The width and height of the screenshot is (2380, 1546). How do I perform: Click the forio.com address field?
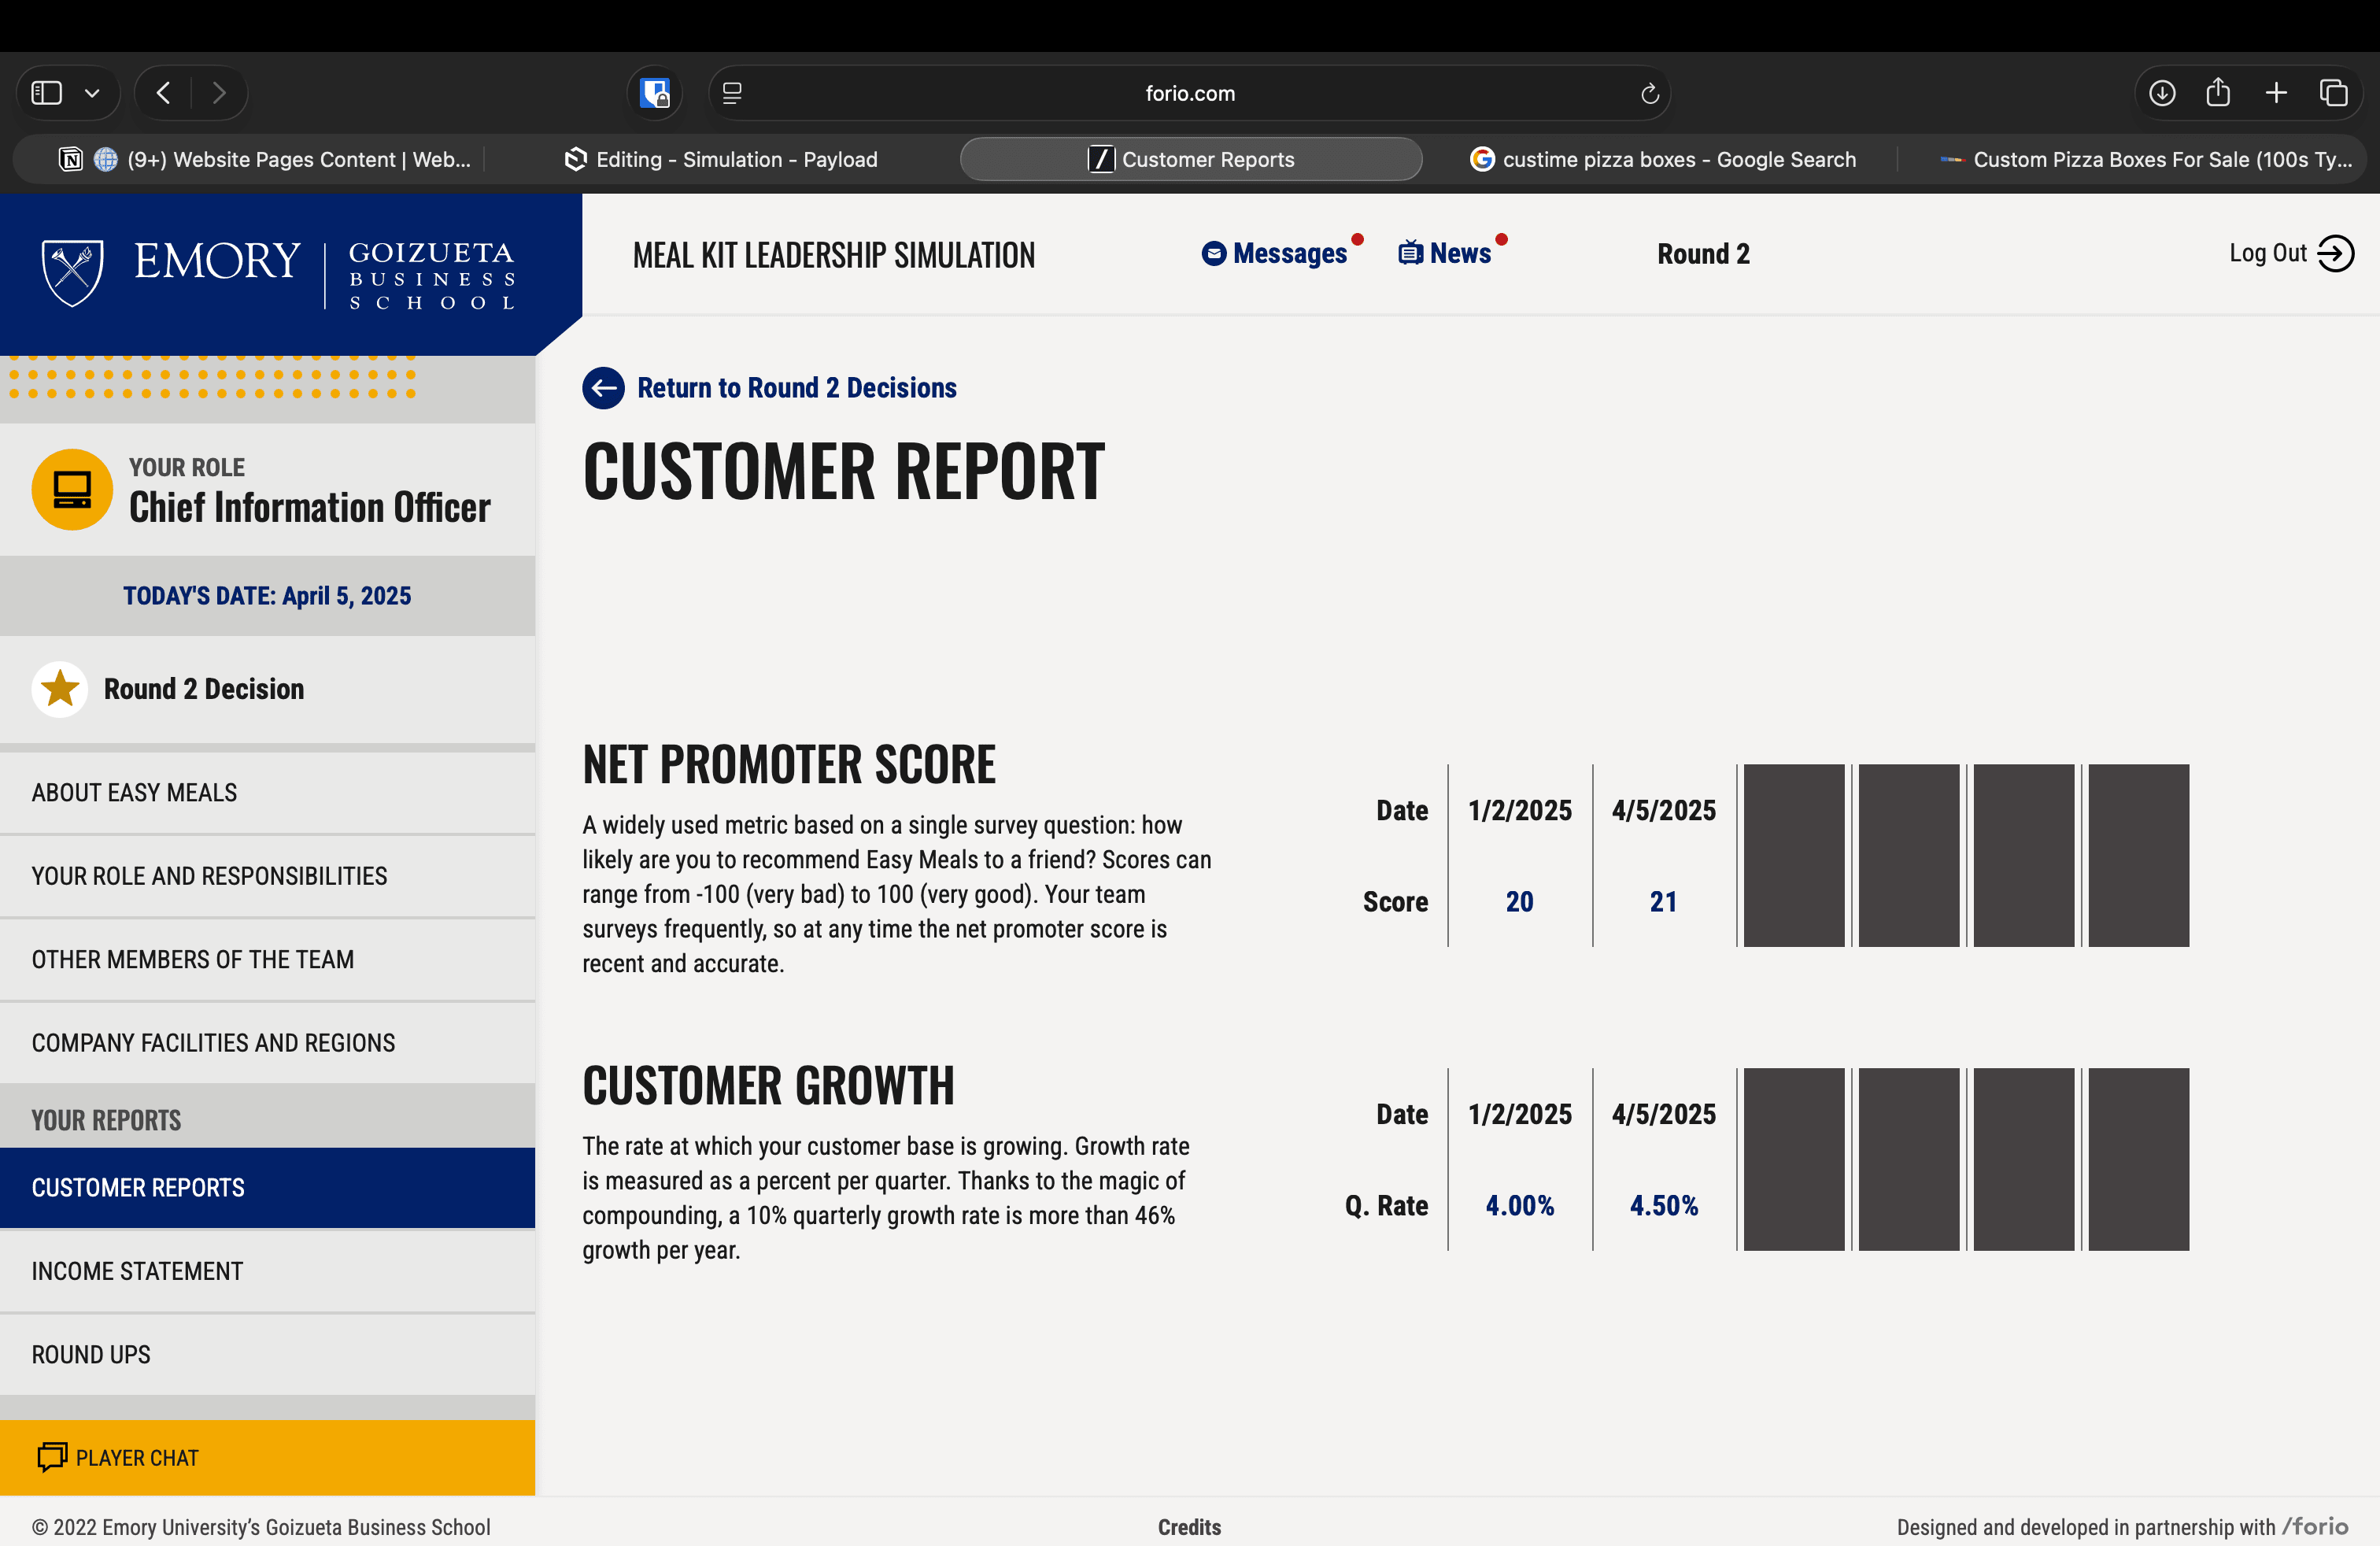tap(1189, 93)
